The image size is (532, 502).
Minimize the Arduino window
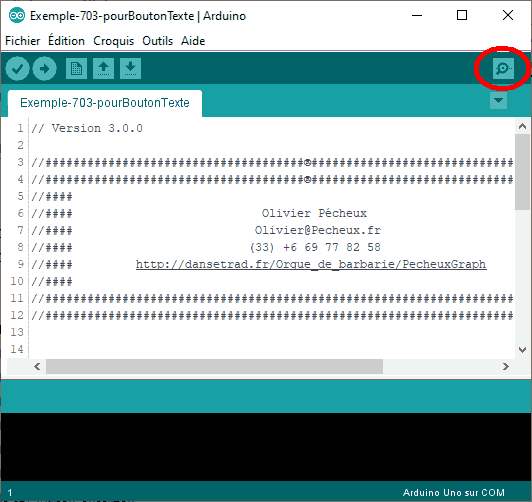pos(417,16)
